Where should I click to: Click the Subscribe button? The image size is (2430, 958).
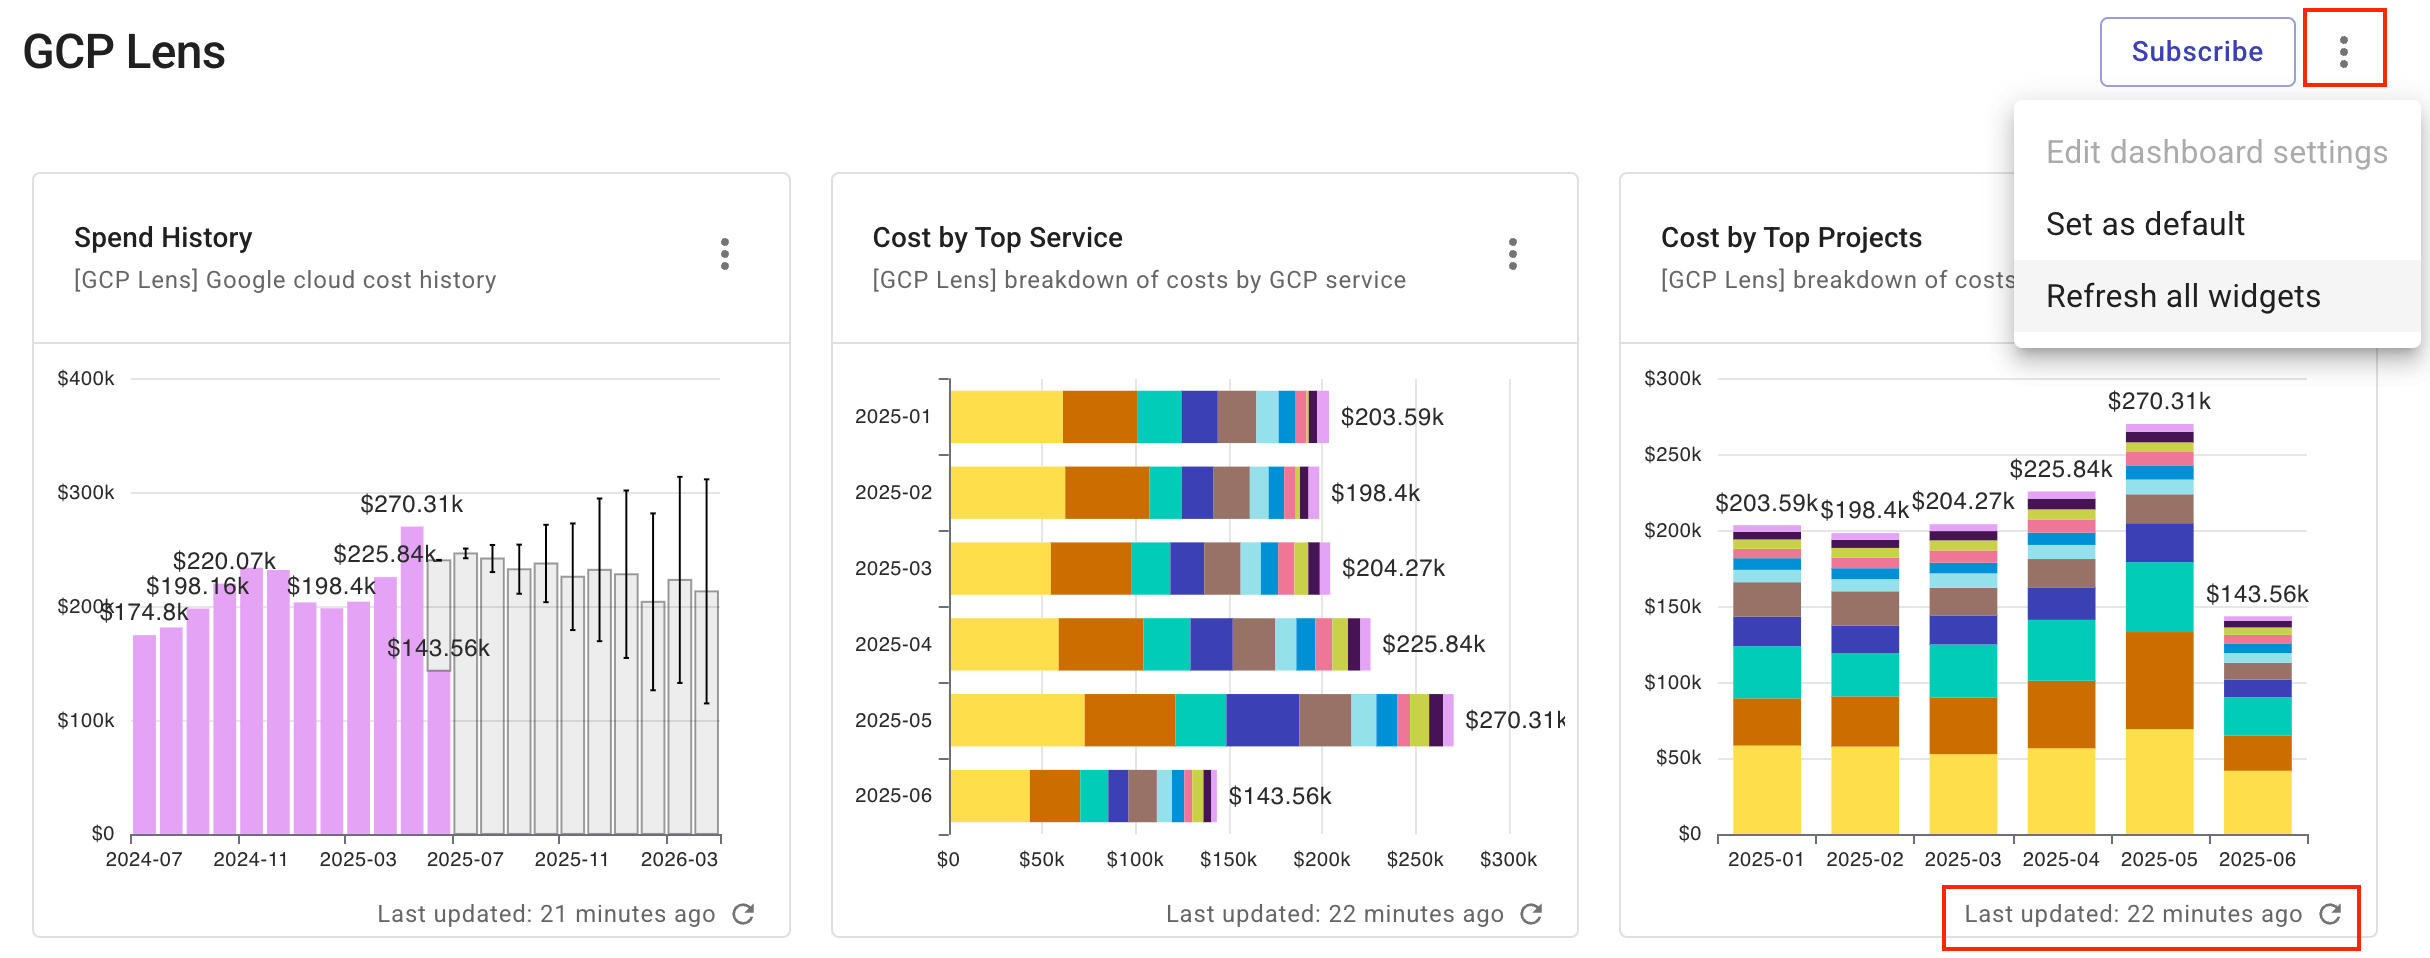pyautogui.click(x=2197, y=52)
